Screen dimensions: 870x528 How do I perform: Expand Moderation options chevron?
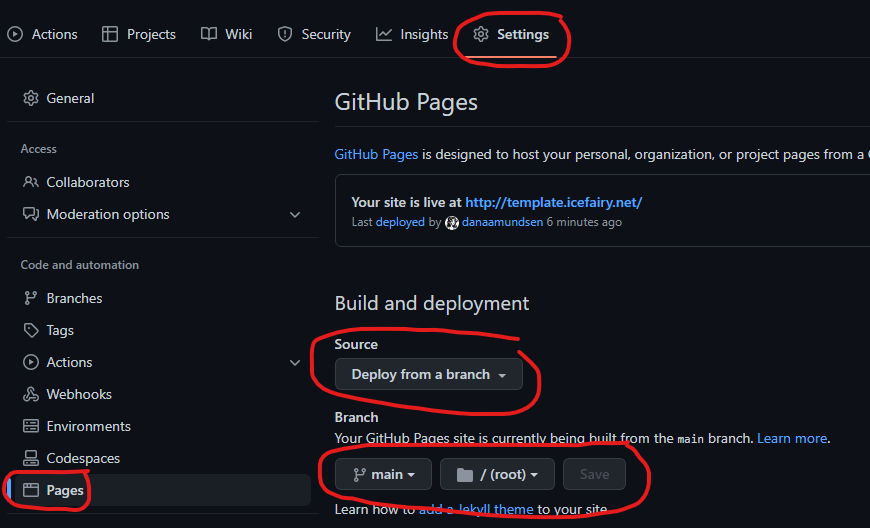295,215
